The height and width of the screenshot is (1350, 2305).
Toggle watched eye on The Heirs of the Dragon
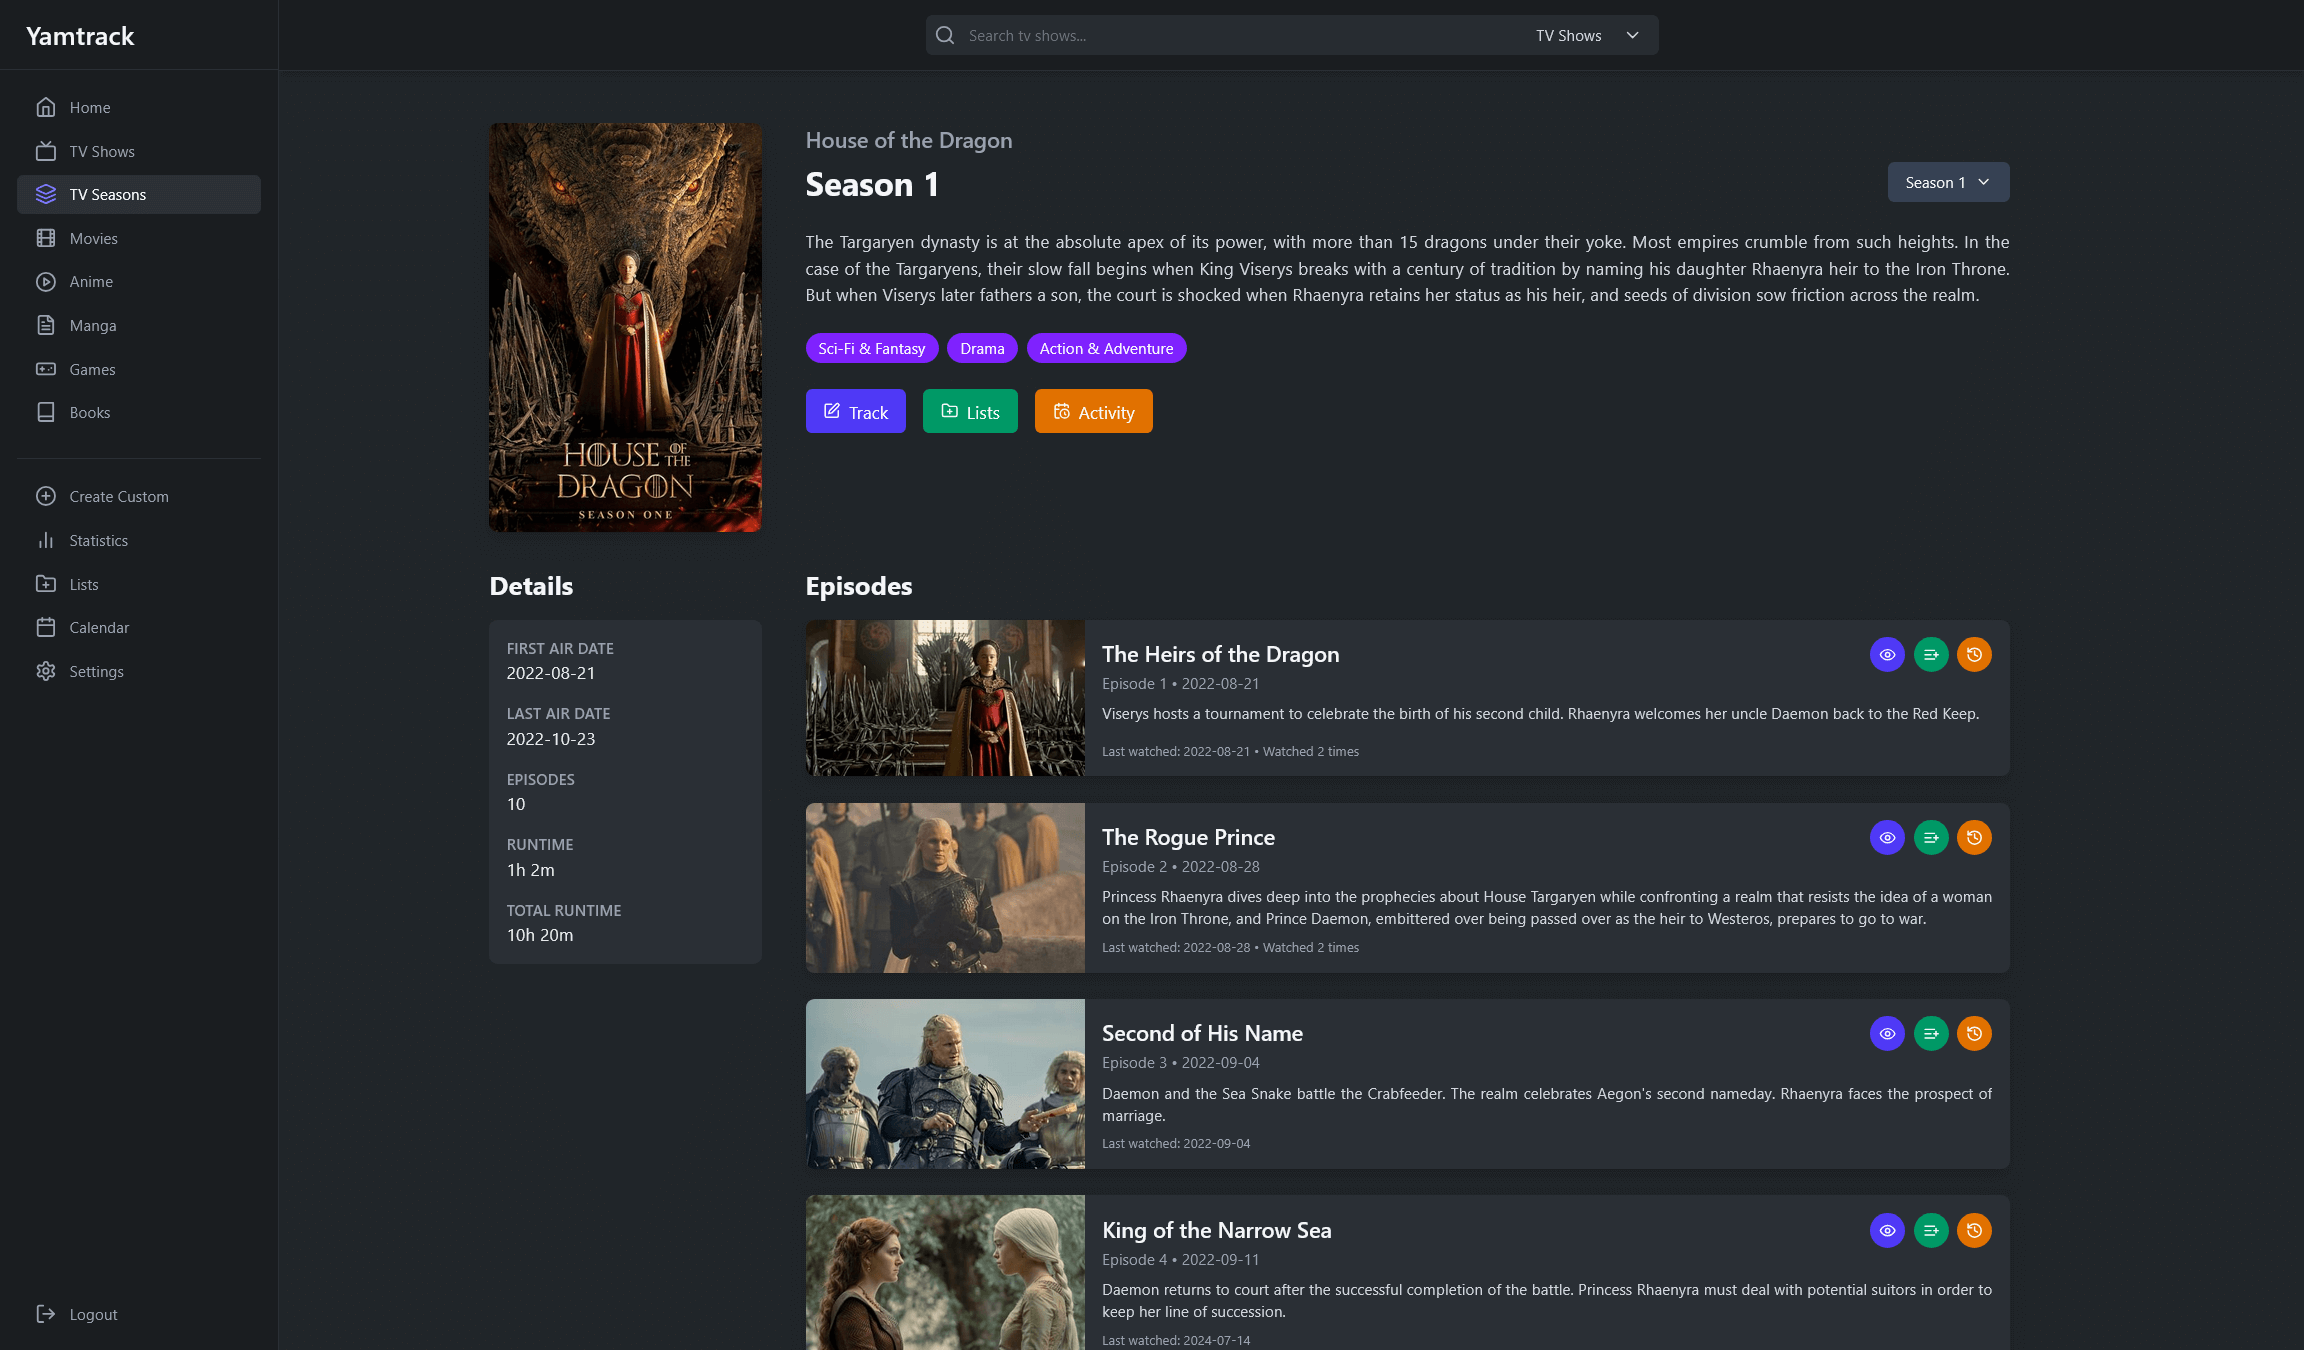1887,655
